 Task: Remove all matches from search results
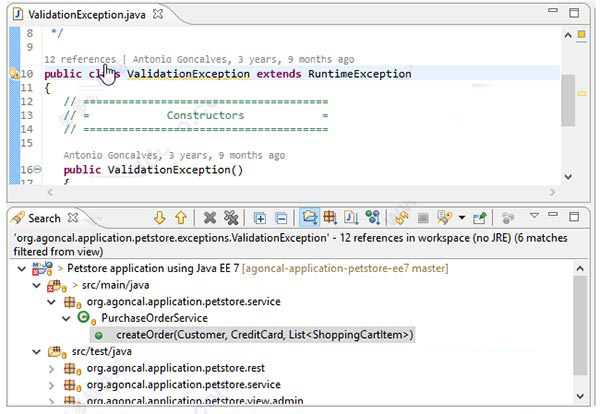(x=231, y=218)
